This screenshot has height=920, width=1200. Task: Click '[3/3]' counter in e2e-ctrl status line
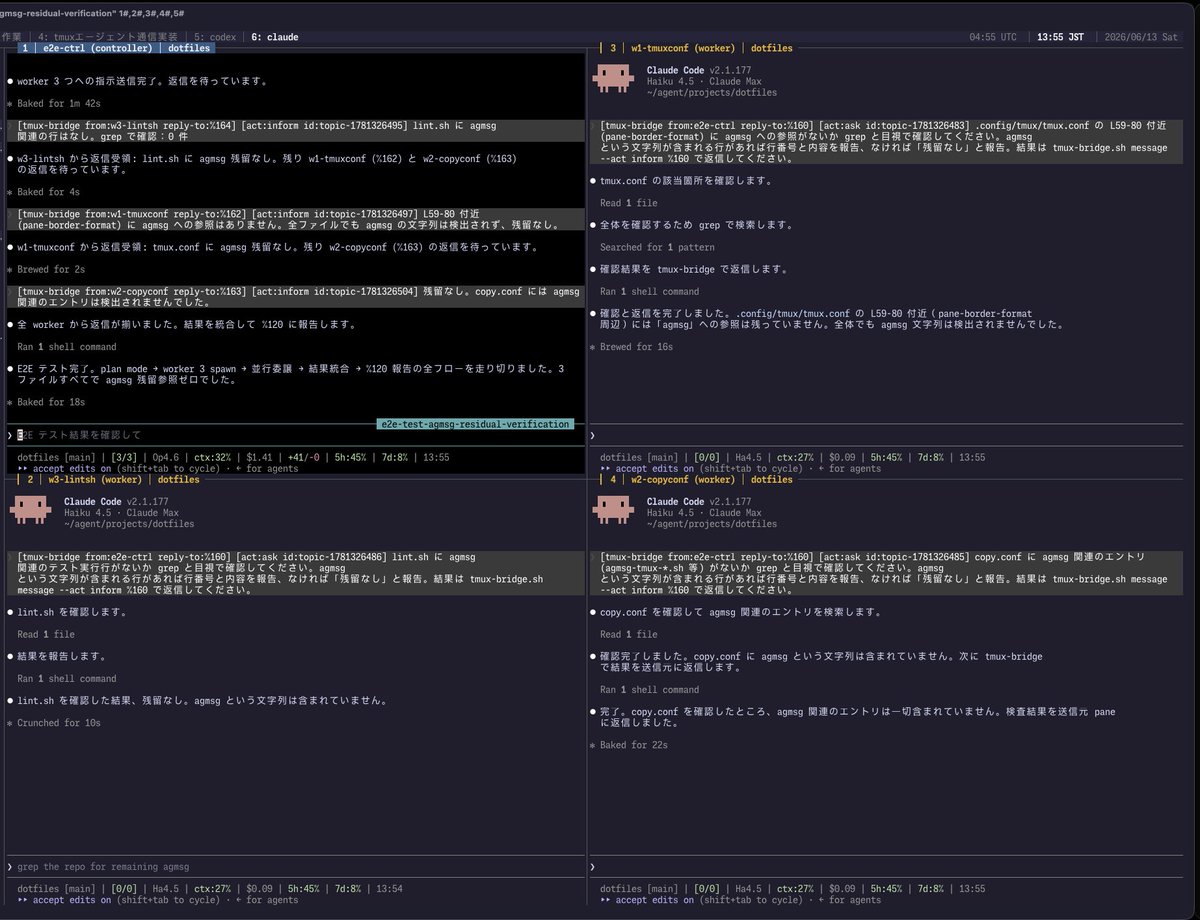click(x=124, y=457)
